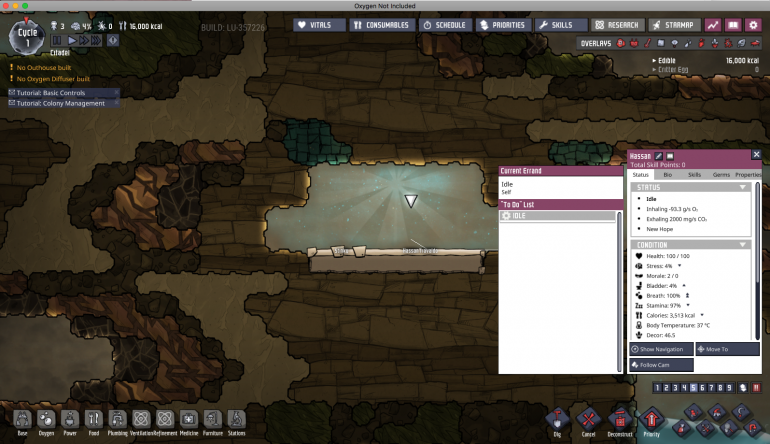Switch to the Bio tab
This screenshot has height=444, width=770.
click(x=667, y=175)
